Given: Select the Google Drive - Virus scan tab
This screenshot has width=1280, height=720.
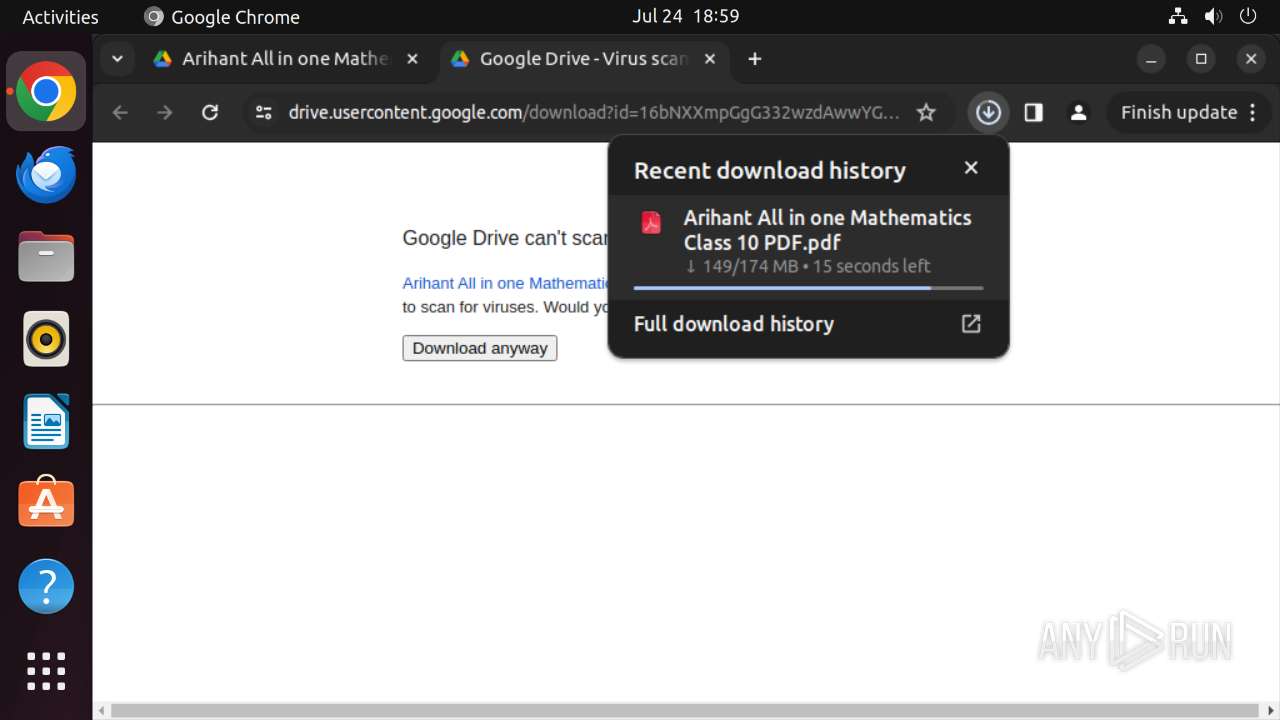Looking at the screenshot, I should point(583,59).
